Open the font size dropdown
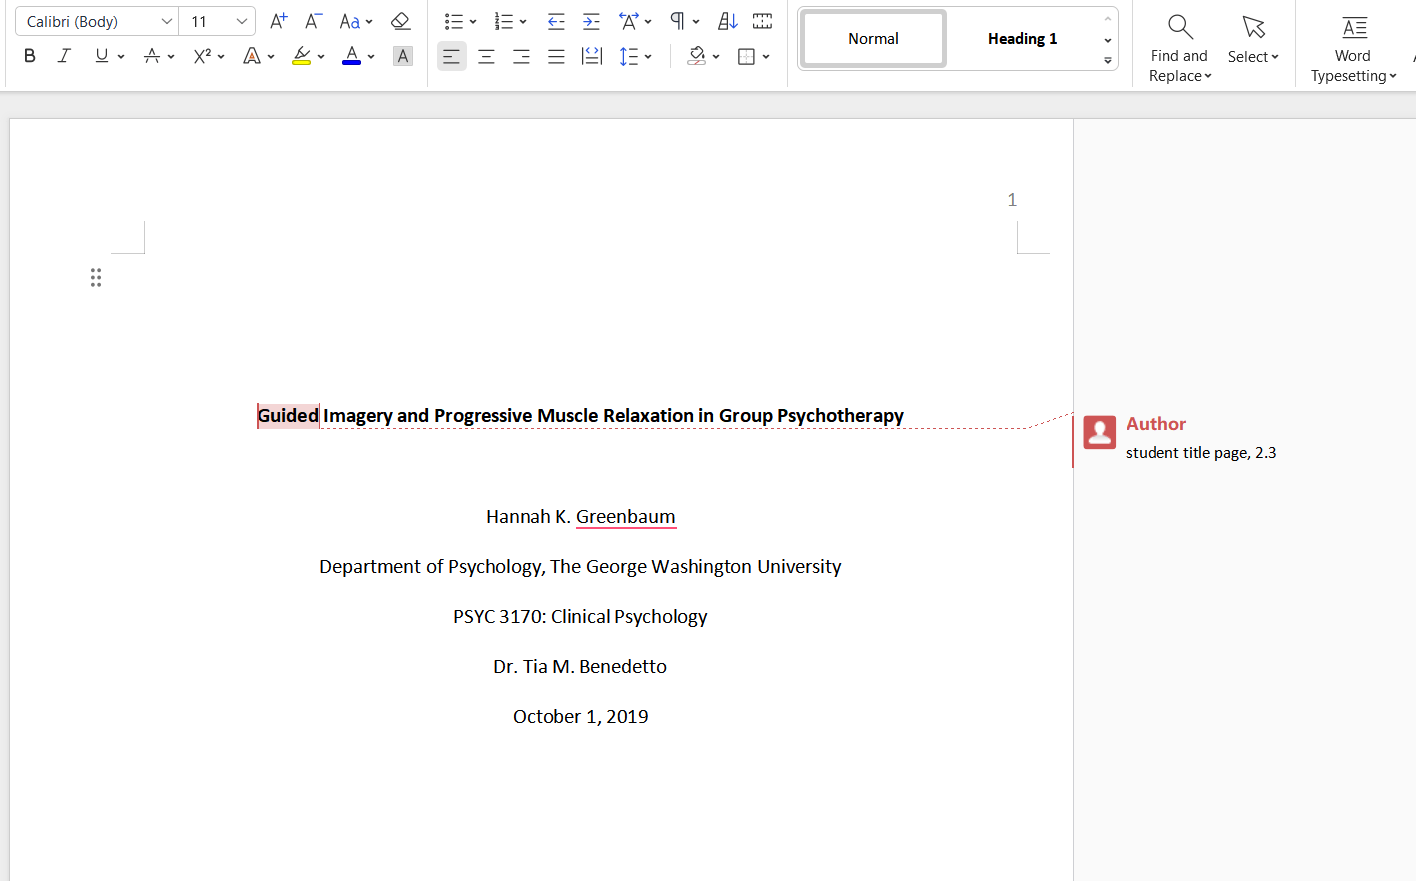1416x881 pixels. pos(241,21)
